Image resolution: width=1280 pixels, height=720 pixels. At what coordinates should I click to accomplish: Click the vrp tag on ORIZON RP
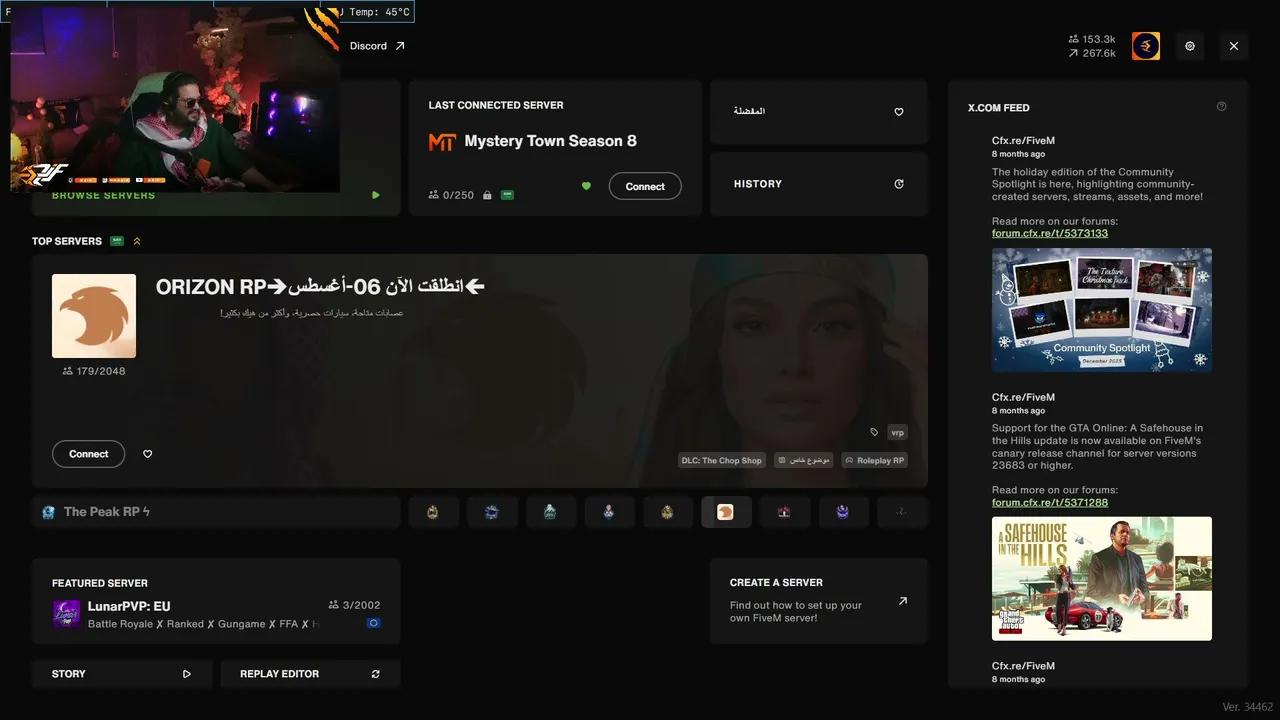[897, 432]
